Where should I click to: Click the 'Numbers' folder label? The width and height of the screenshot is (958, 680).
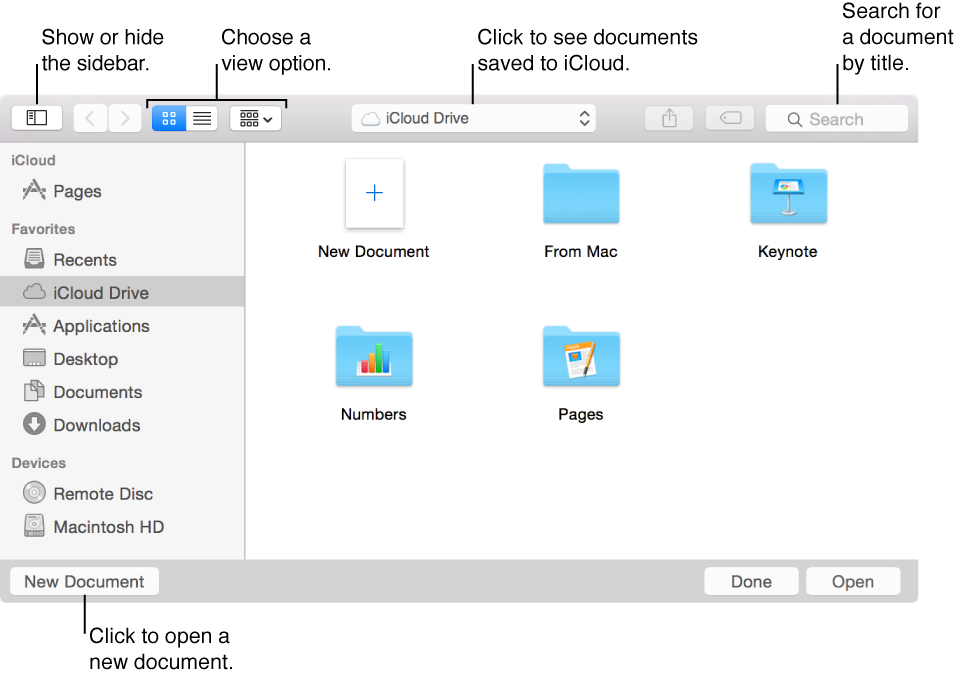pyautogui.click(x=373, y=414)
